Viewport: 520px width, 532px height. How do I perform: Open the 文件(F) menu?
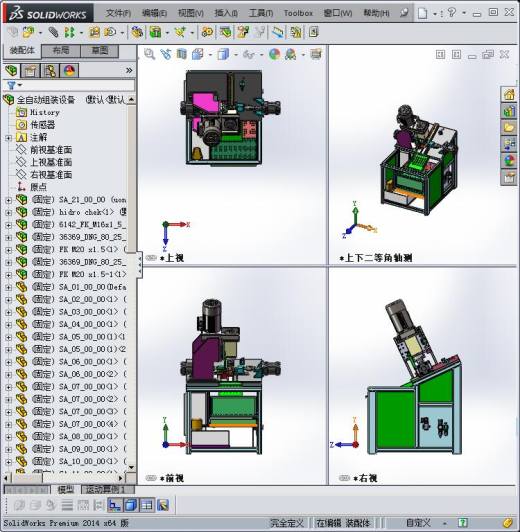pyautogui.click(x=118, y=13)
